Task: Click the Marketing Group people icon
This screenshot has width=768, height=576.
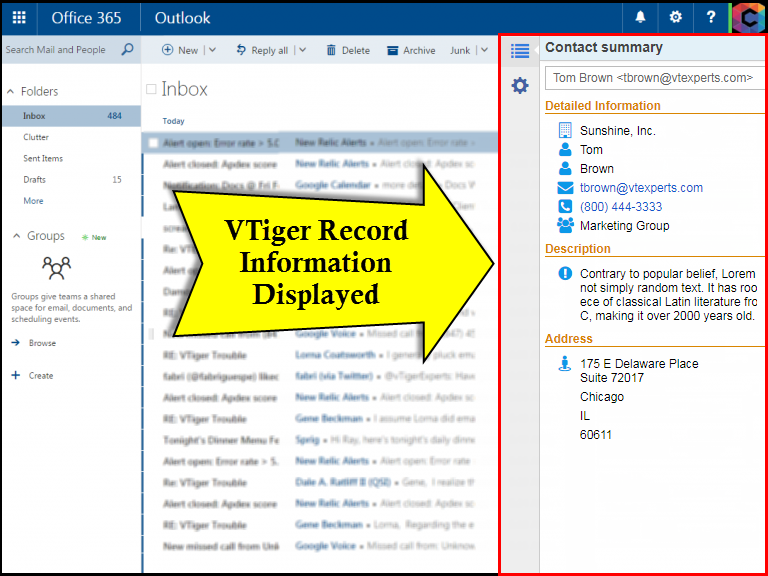Action: tap(565, 225)
